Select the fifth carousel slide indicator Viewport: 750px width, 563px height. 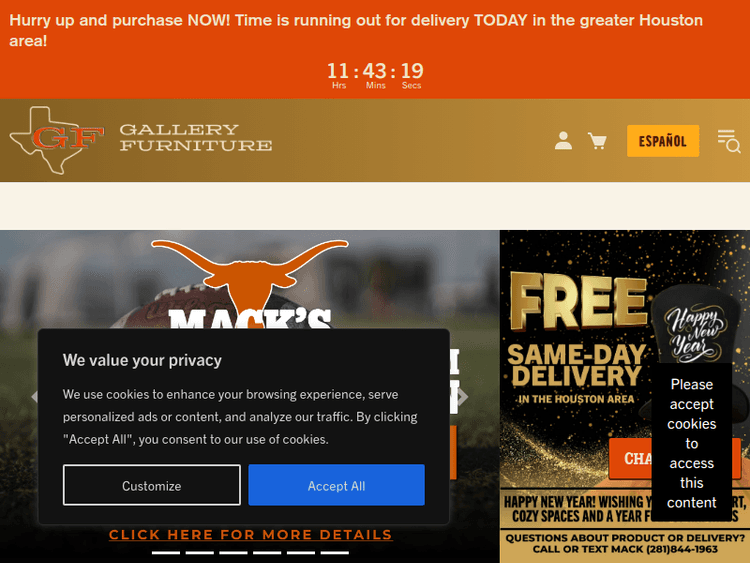[x=301, y=553]
